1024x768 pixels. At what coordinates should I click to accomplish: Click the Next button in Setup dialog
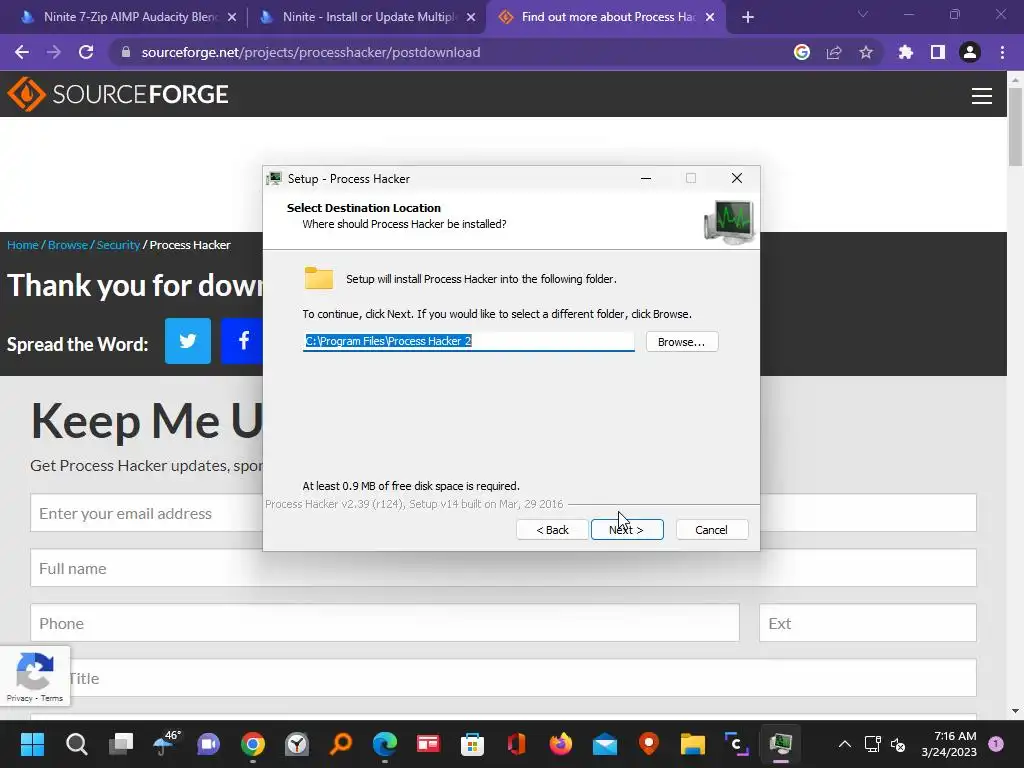[627, 530]
